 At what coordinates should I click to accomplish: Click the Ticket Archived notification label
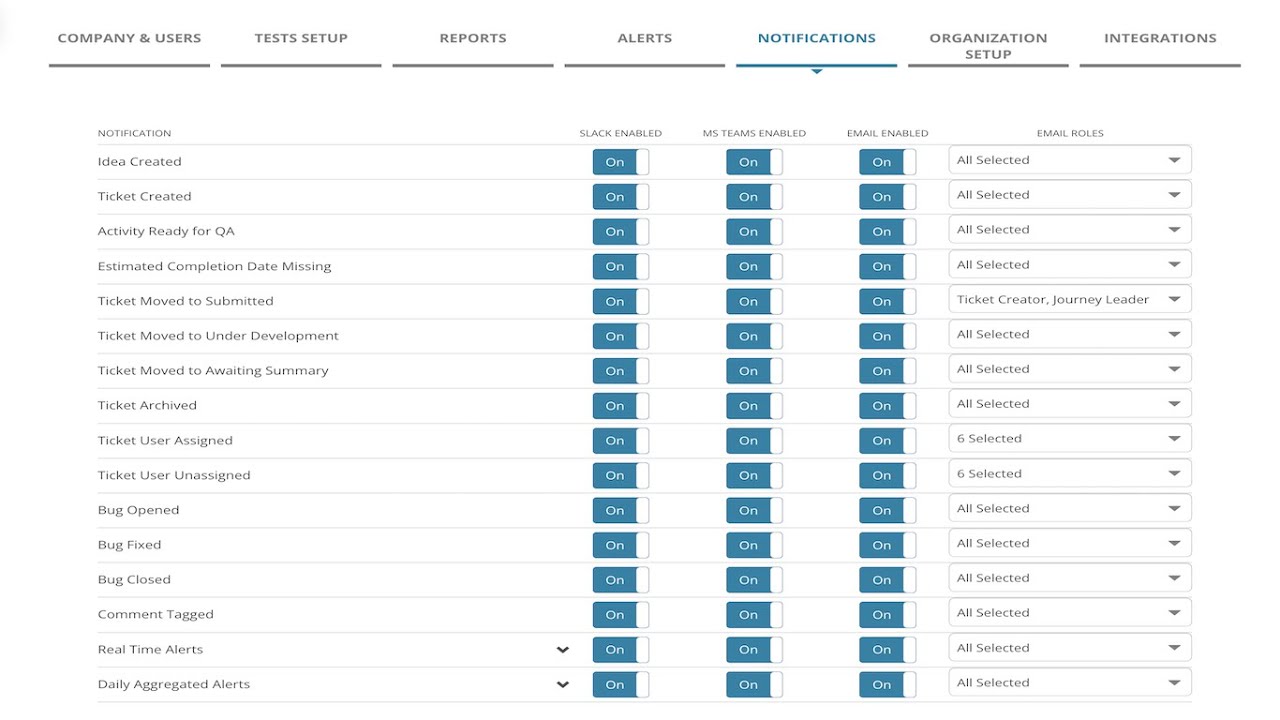click(147, 406)
